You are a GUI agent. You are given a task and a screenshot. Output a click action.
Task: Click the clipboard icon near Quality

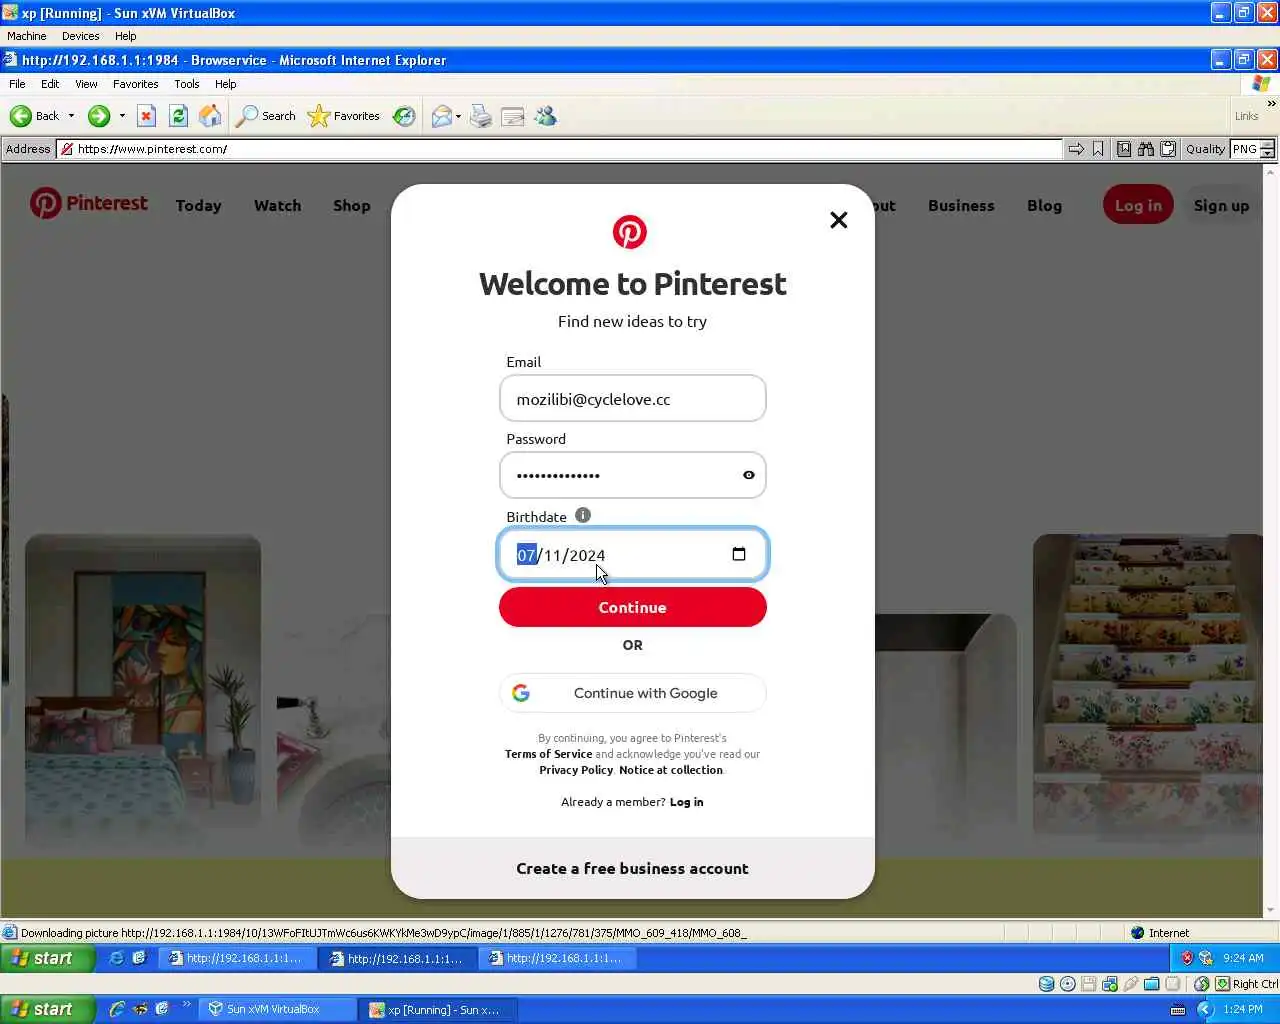click(x=1168, y=149)
